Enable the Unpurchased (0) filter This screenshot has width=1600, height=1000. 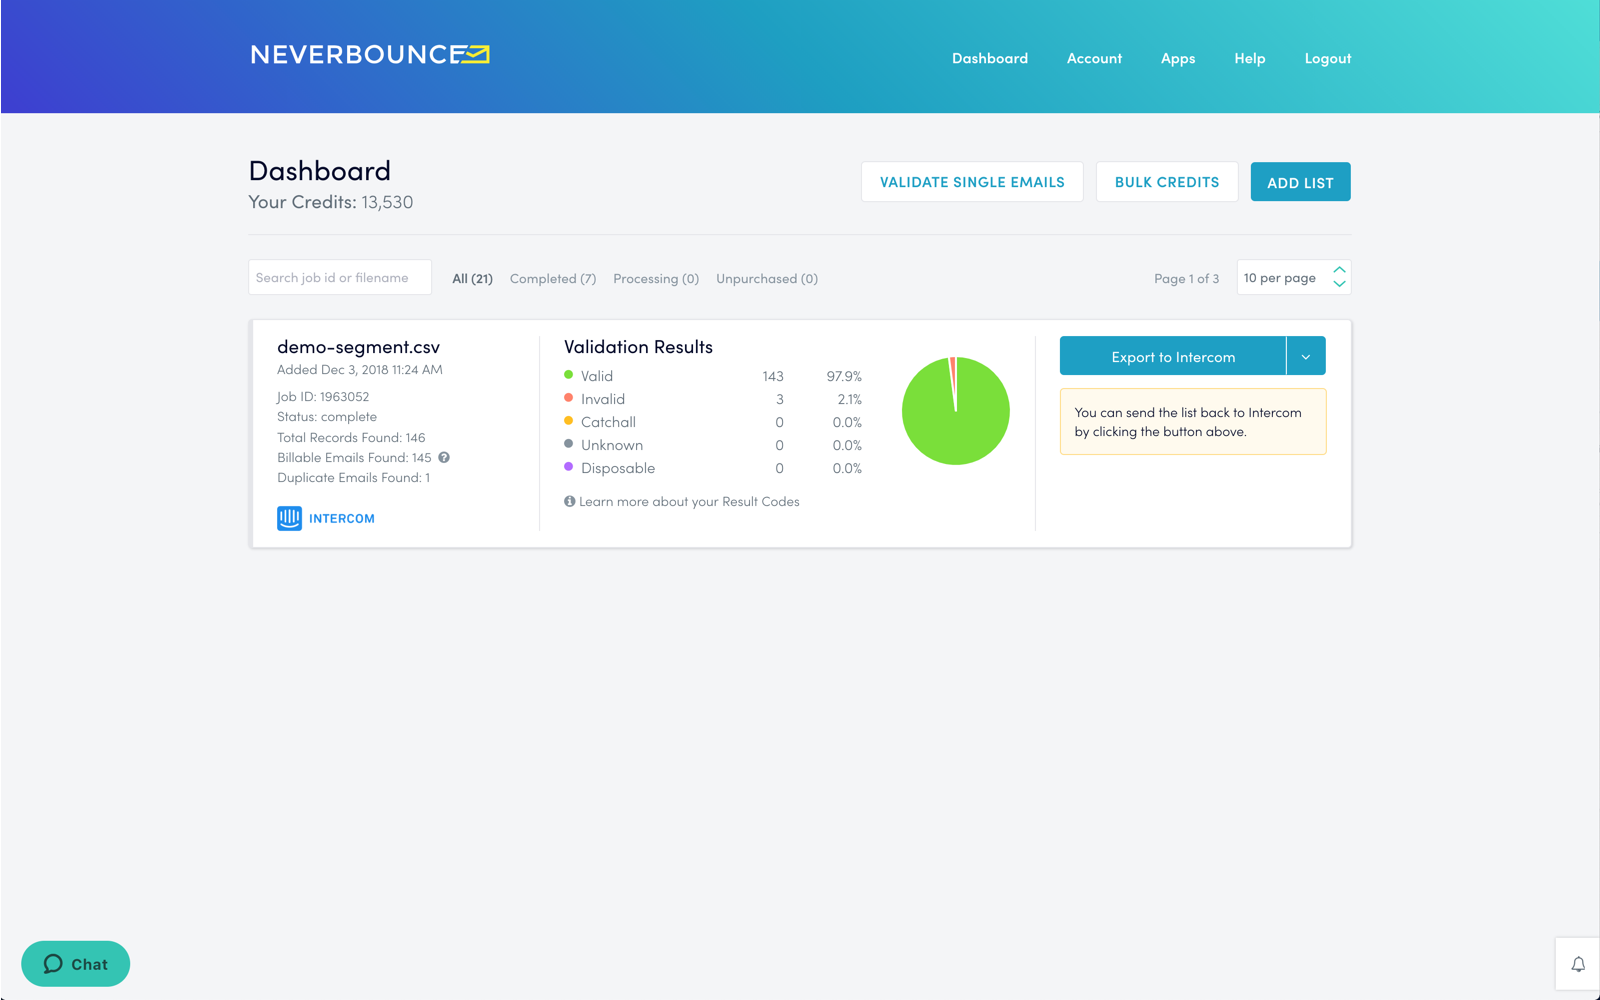[766, 278]
